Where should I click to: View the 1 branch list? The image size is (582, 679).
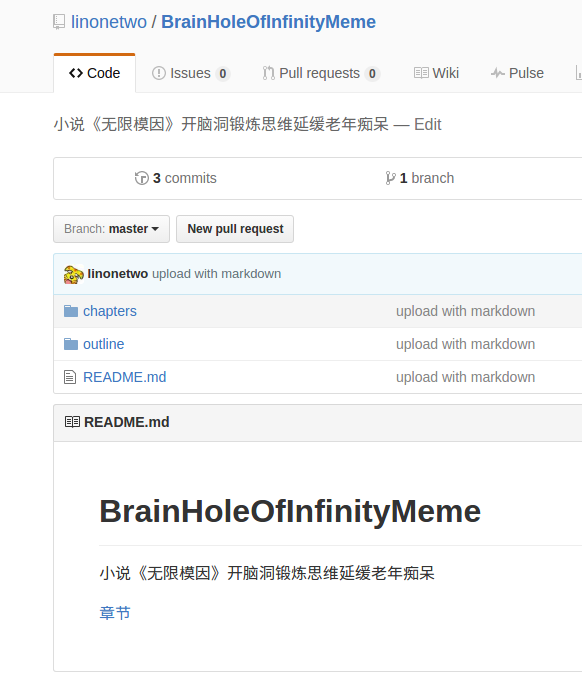420,178
